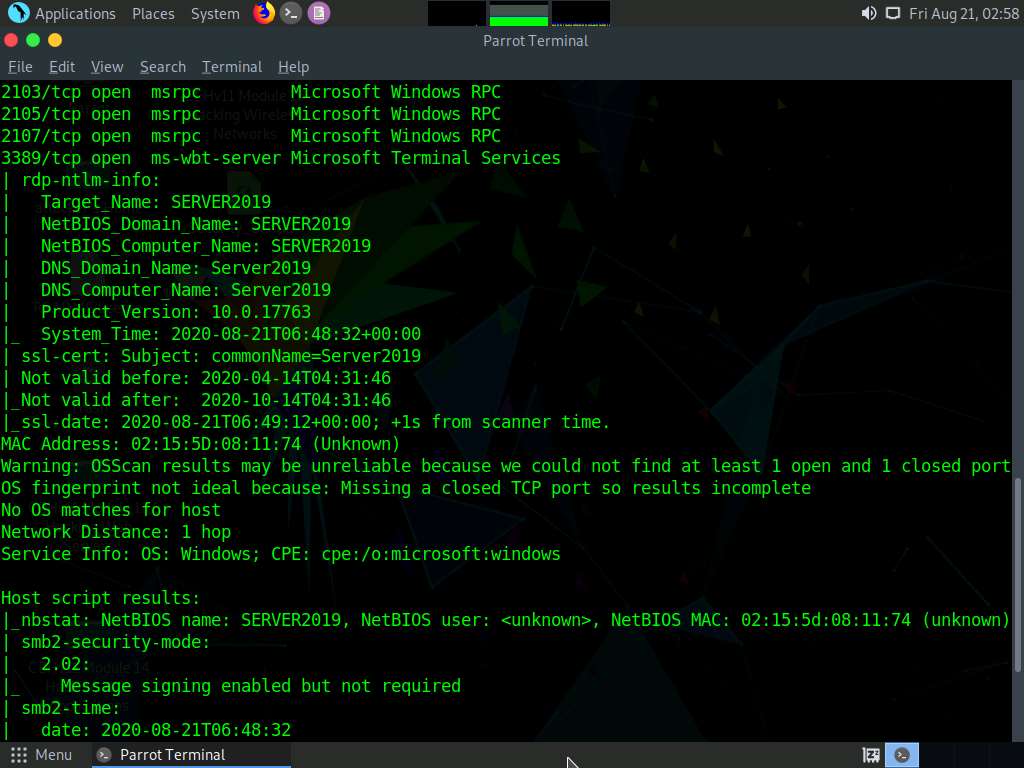Click the Parrot Terminal window title
The width and height of the screenshot is (1024, 768).
(x=536, y=40)
